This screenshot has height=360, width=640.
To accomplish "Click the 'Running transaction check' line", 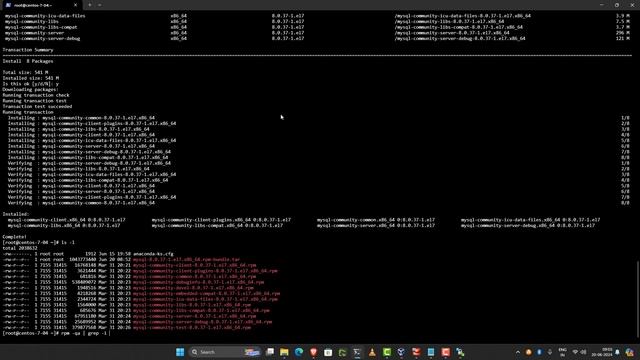I will click(36, 95).
